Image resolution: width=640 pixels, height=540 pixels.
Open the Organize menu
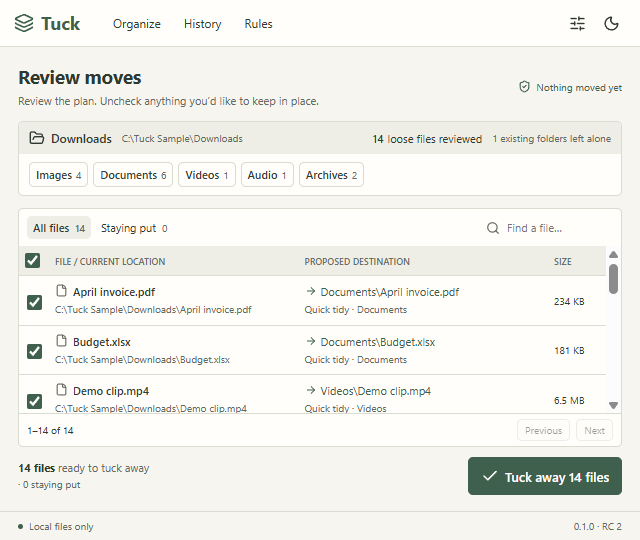(137, 24)
